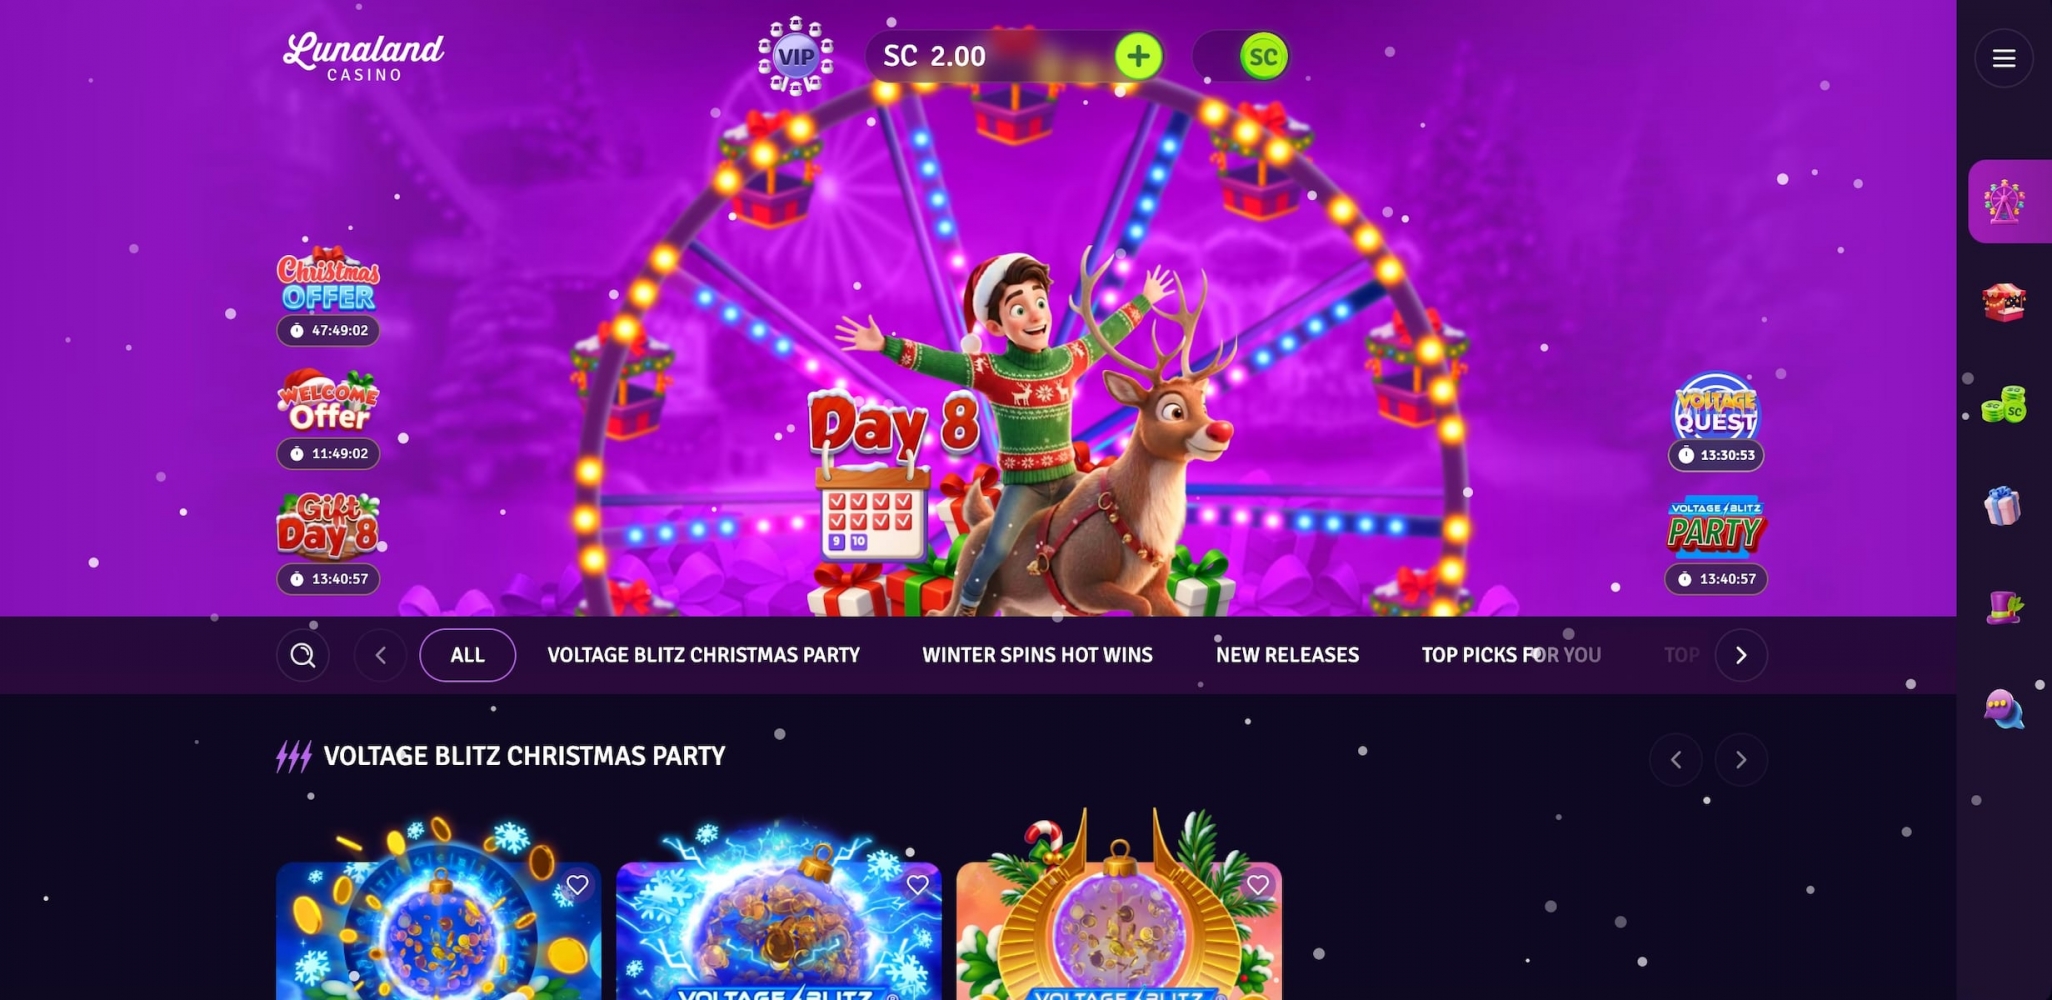Favorite the third game with heart icon
The height and width of the screenshot is (1000, 2052).
click(x=1257, y=884)
